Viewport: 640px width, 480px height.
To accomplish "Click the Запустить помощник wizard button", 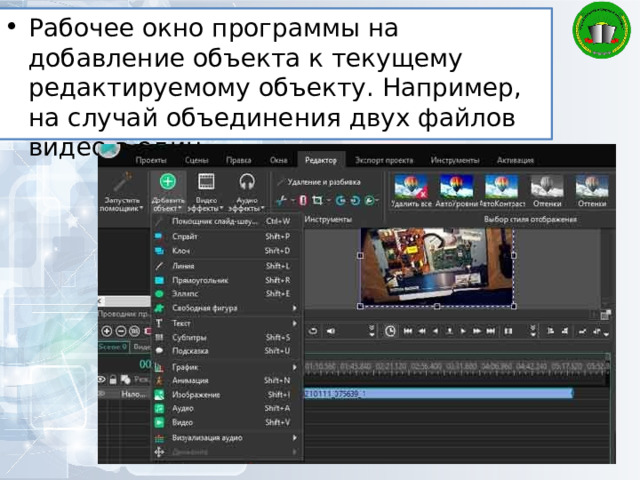I will pyautogui.click(x=122, y=192).
